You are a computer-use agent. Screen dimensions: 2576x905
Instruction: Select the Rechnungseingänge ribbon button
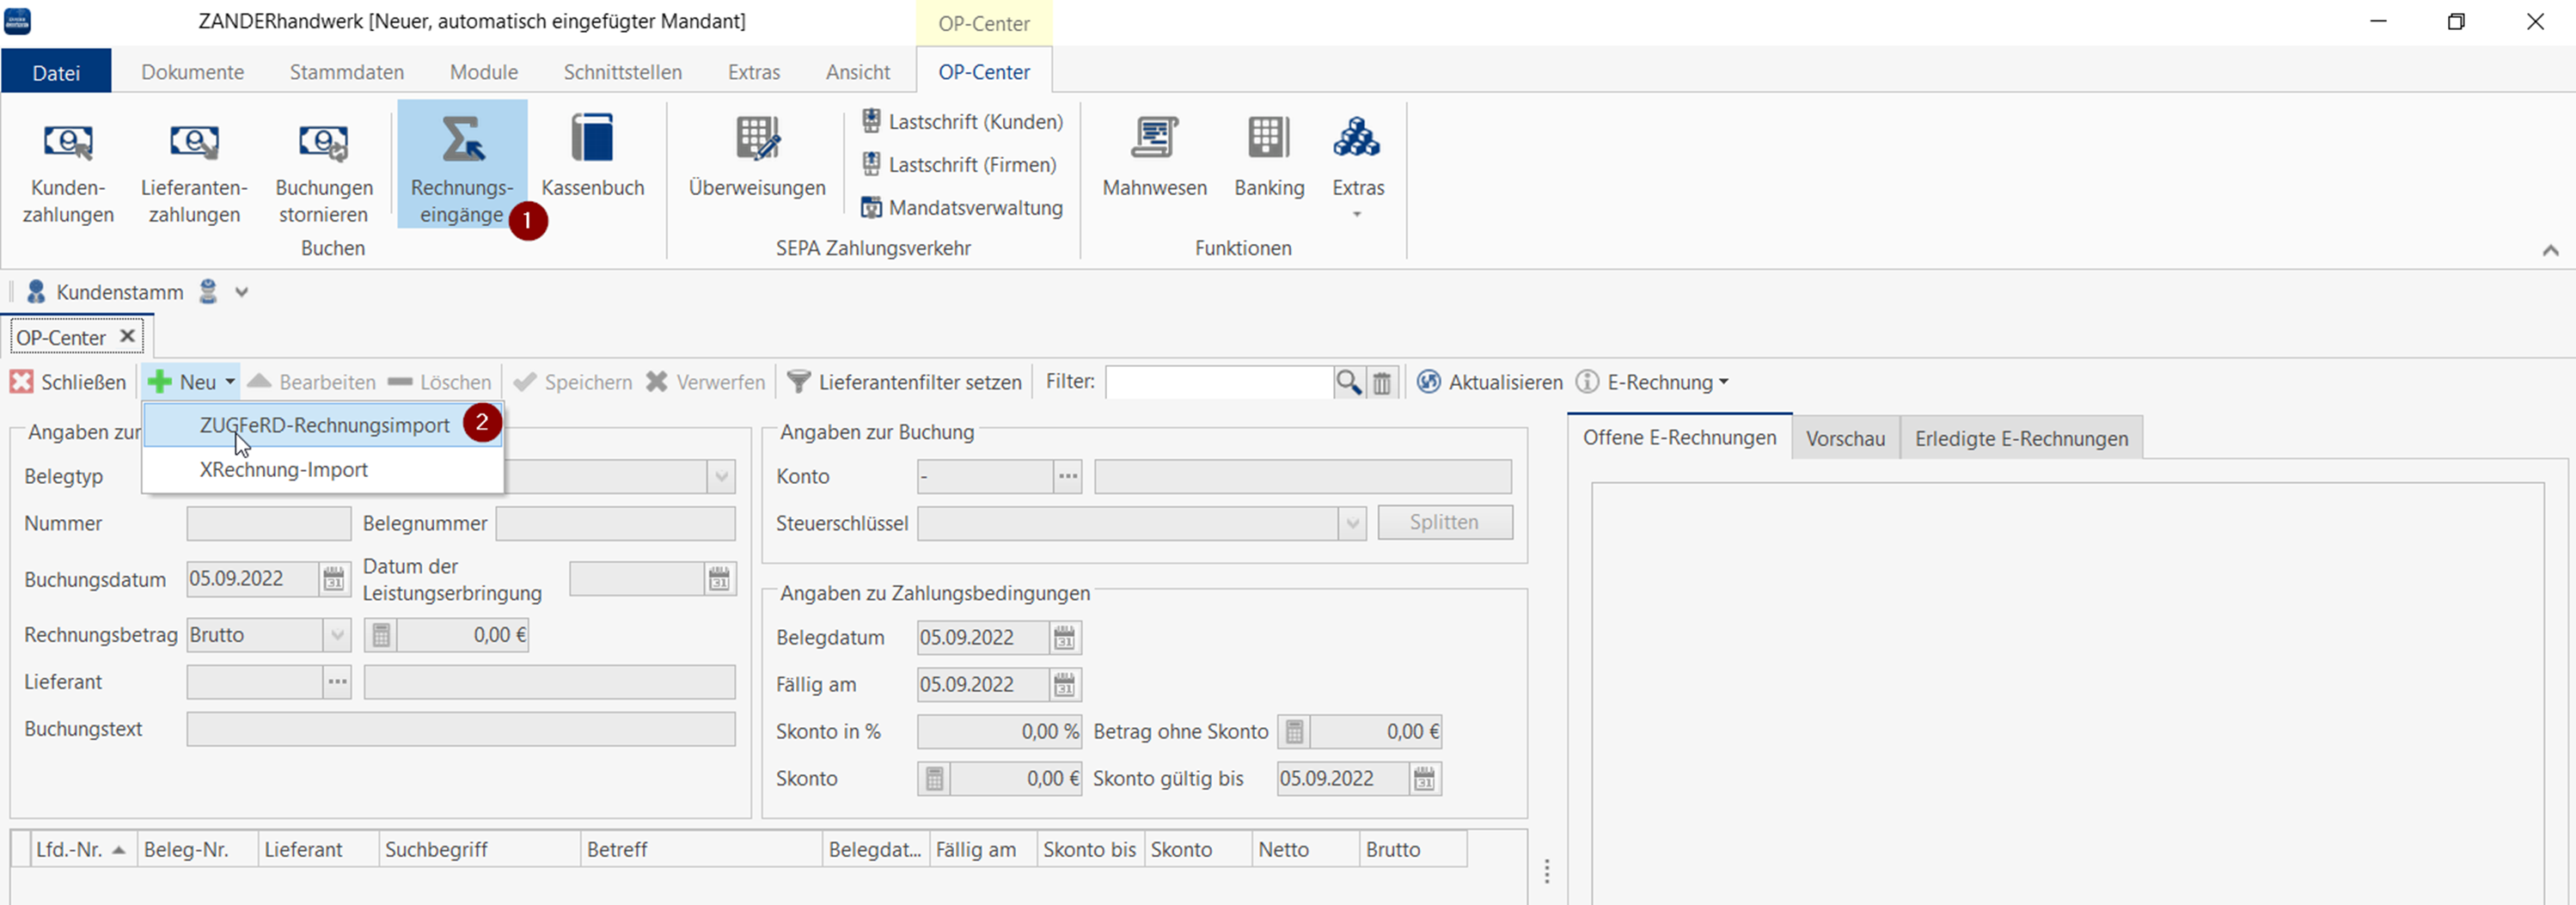[x=462, y=165]
